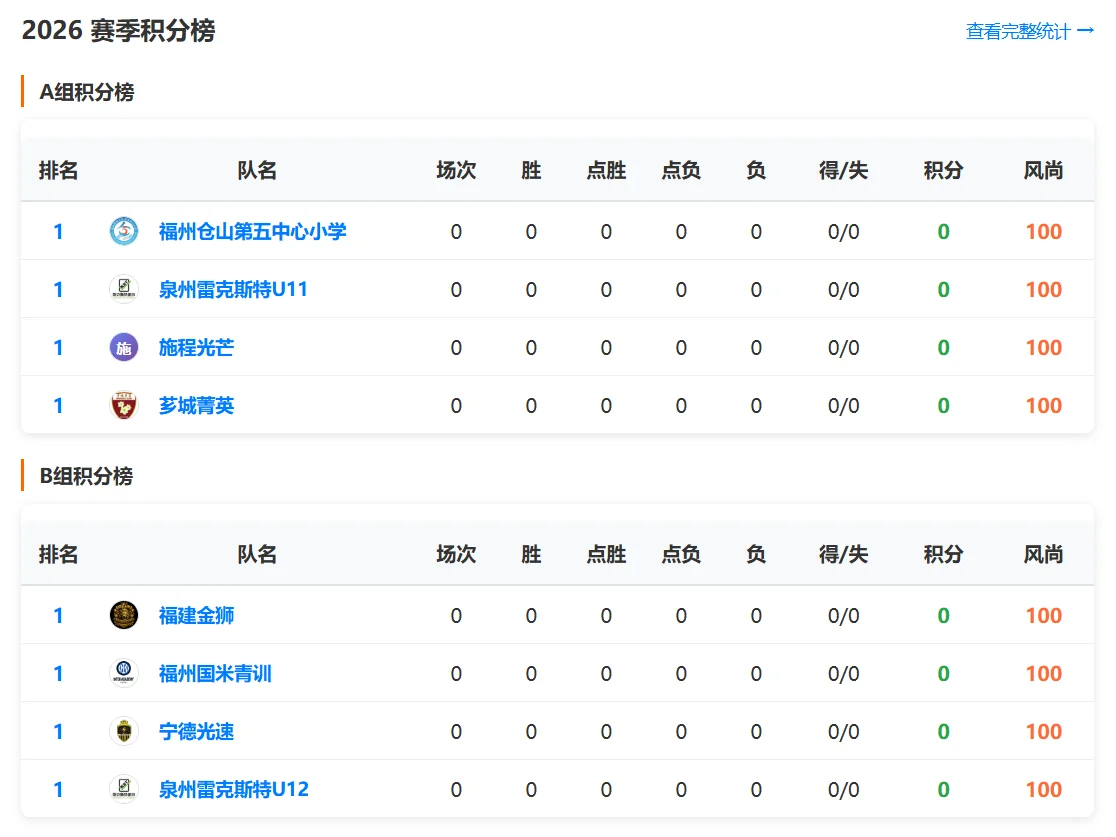Click 队名 column header in Group B table
Image resolution: width=1116 pixels, height=837 pixels.
tap(257, 554)
